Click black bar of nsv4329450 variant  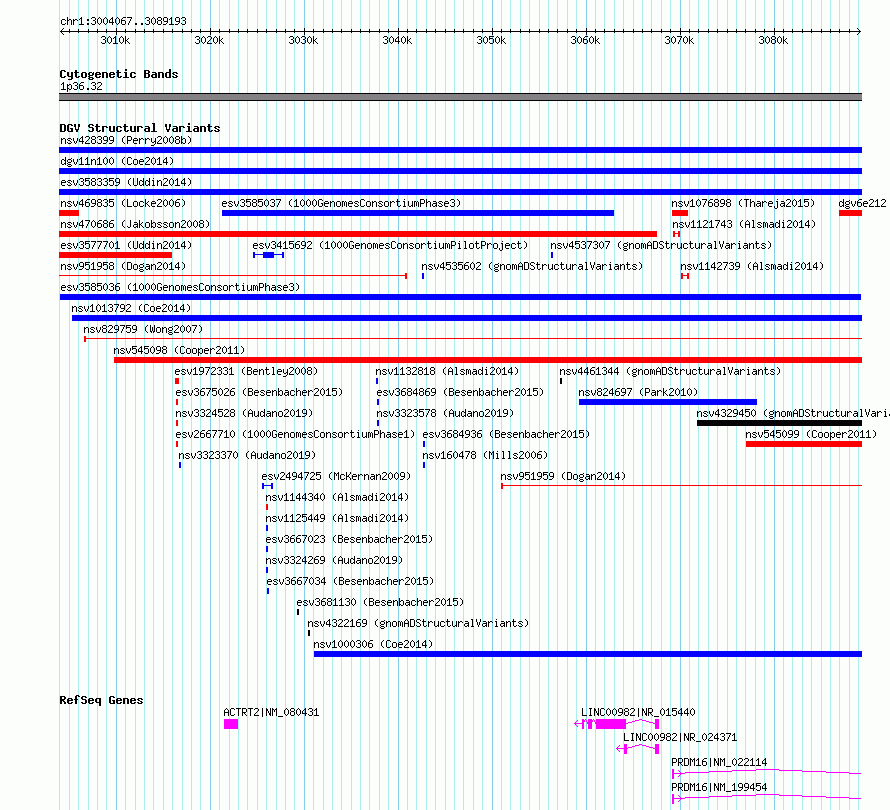click(x=779, y=423)
